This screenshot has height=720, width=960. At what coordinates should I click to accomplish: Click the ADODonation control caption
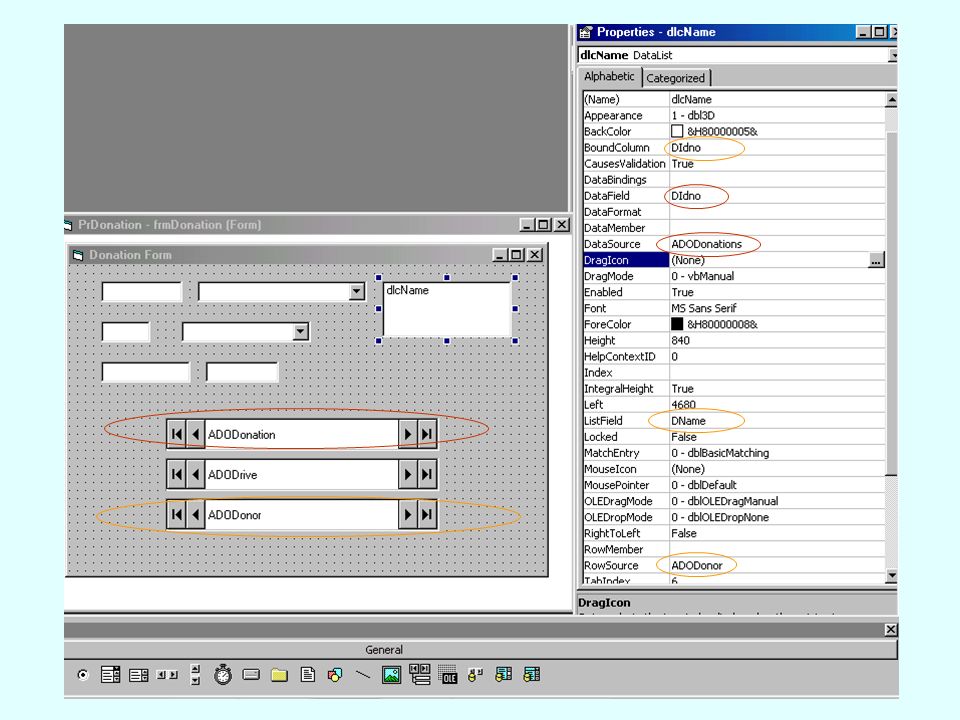coord(241,435)
